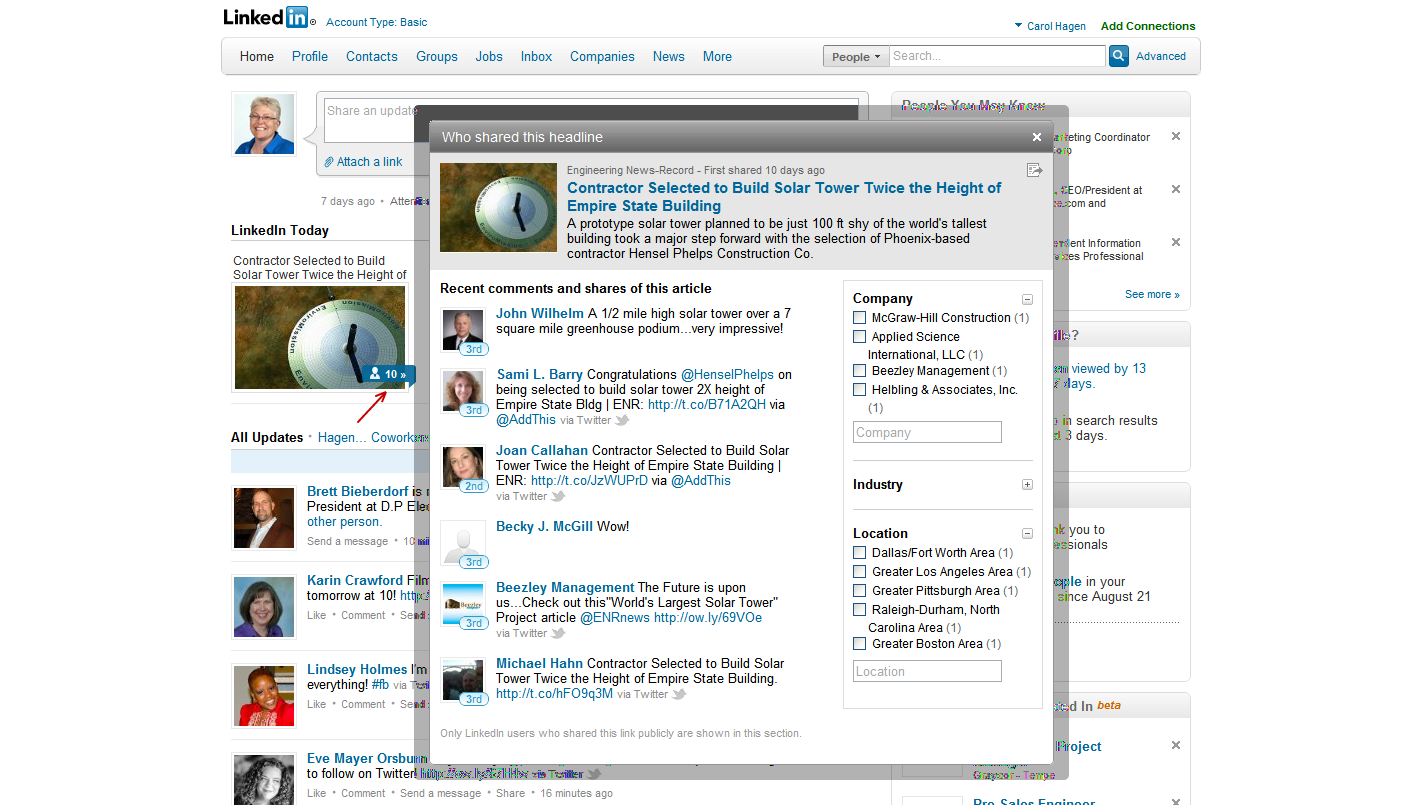Screen dimensions: 1423x805
Task: Open the Home menu
Action: pyautogui.click(x=257, y=57)
